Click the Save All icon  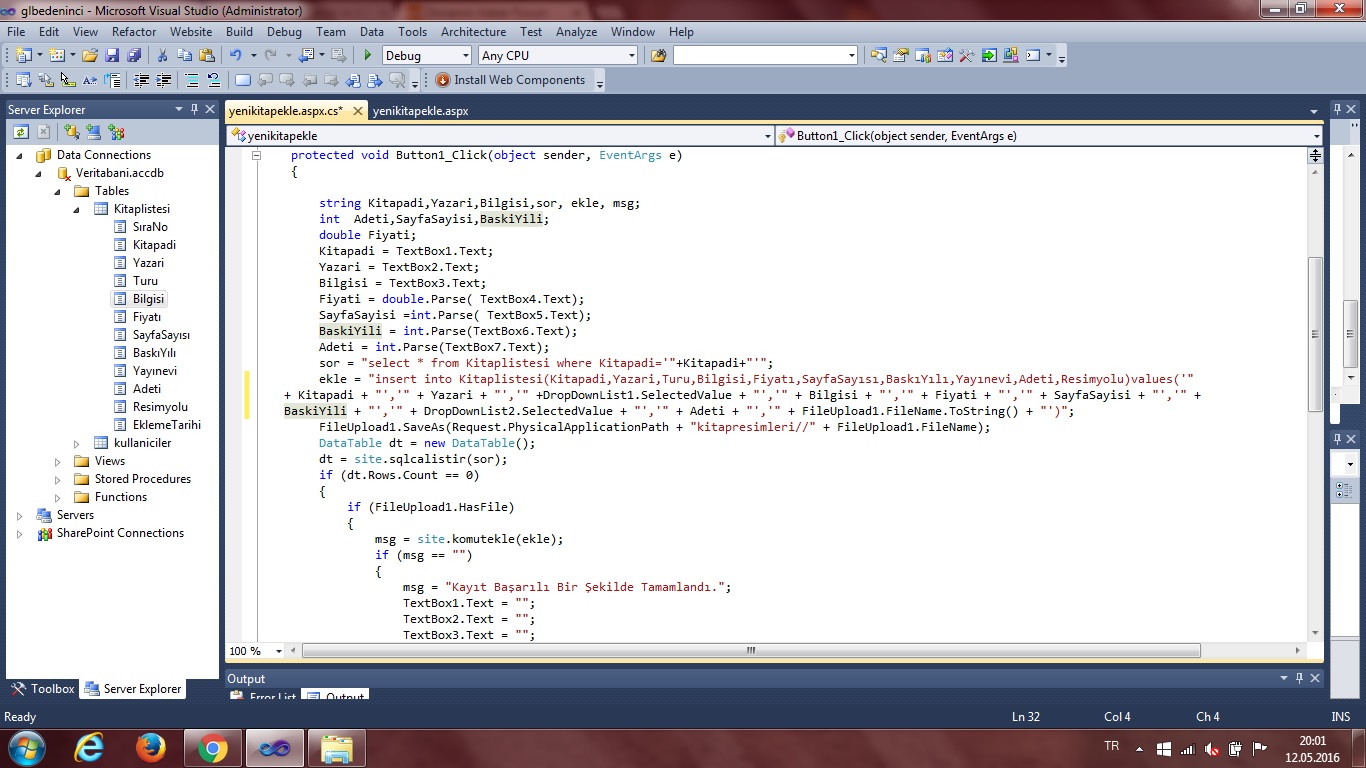point(134,55)
